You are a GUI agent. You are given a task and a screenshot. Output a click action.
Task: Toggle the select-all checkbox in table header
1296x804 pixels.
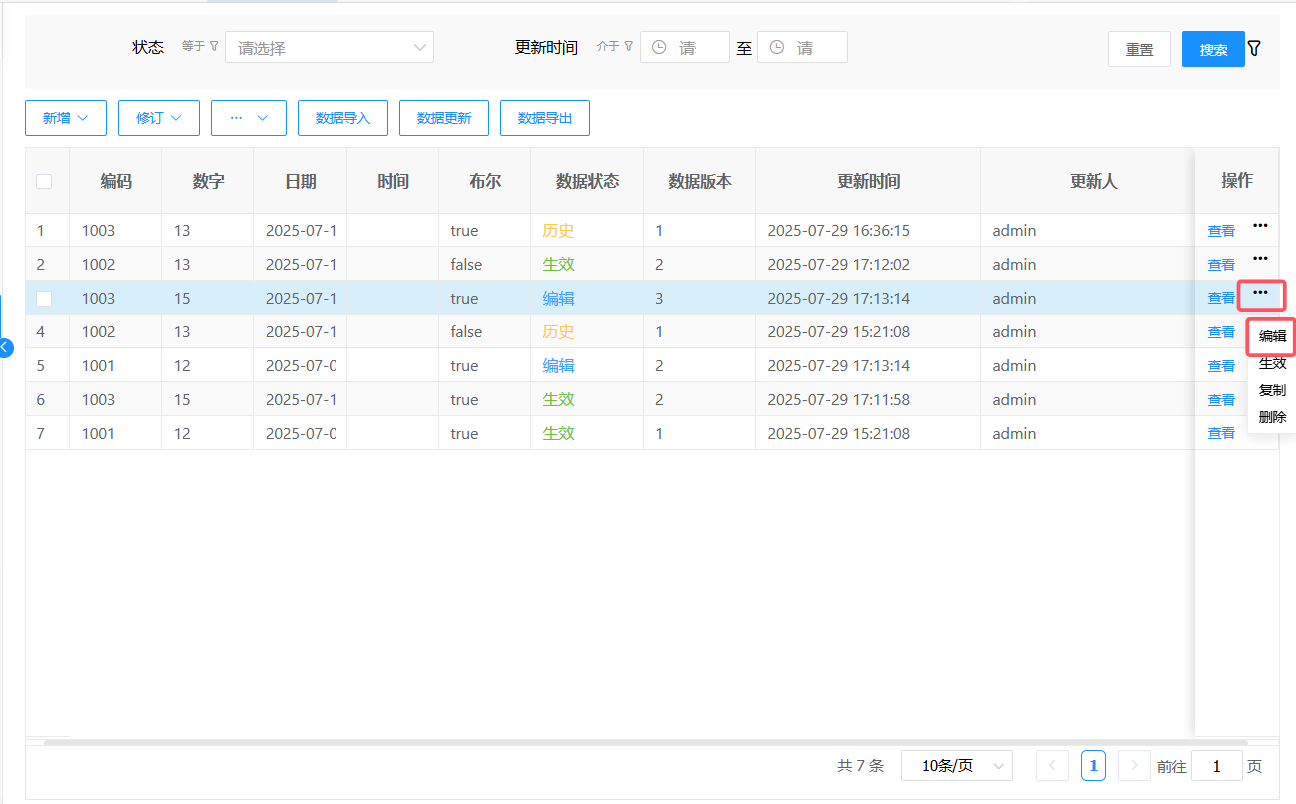44,181
